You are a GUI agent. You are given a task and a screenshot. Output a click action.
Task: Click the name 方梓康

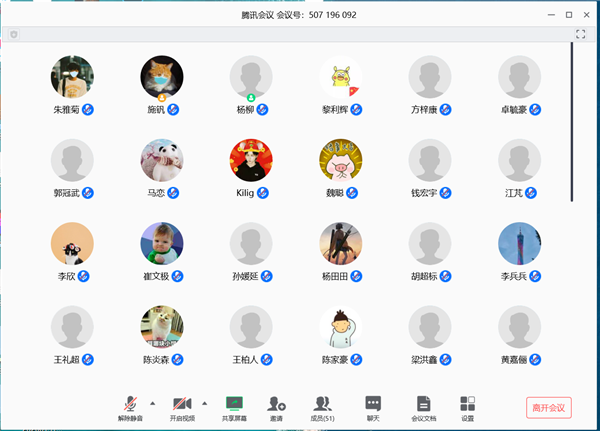[424, 110]
